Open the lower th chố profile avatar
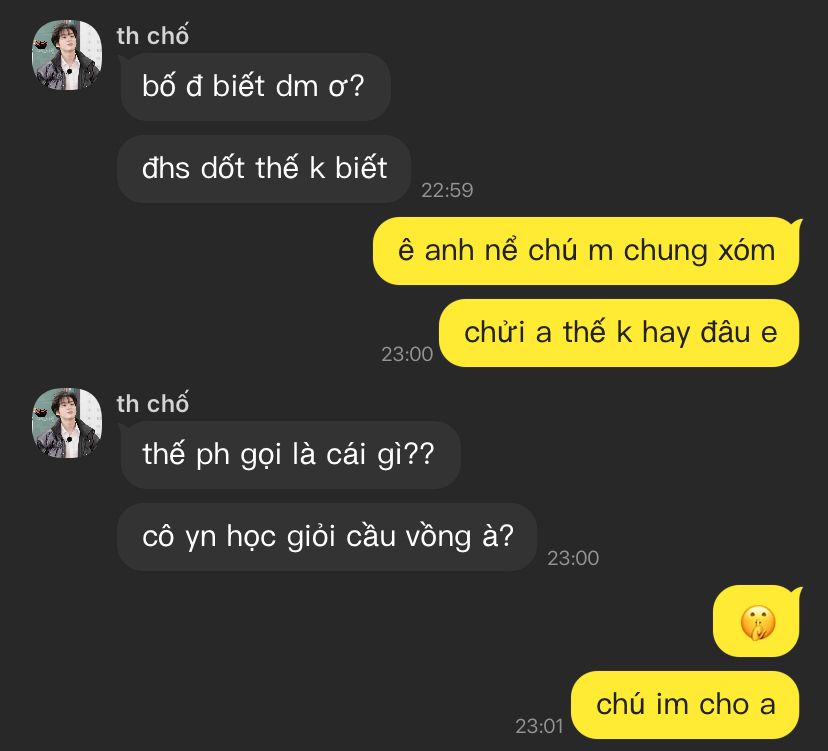Viewport: 828px width, 751px height. point(67,423)
